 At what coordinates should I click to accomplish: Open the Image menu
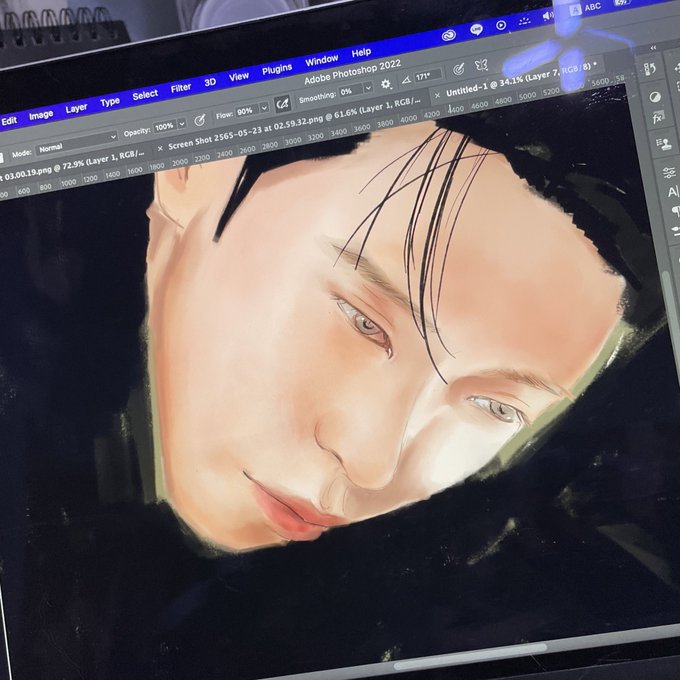41,115
